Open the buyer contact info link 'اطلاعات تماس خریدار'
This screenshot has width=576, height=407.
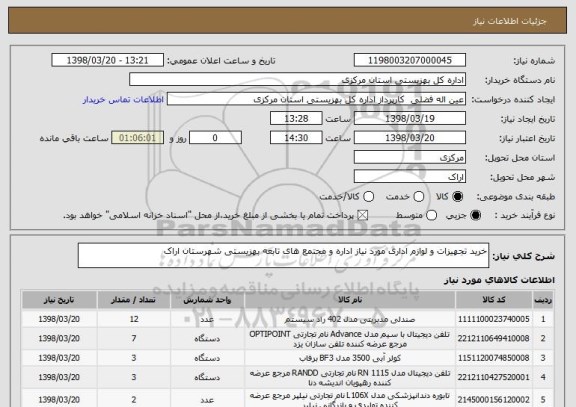123,100
